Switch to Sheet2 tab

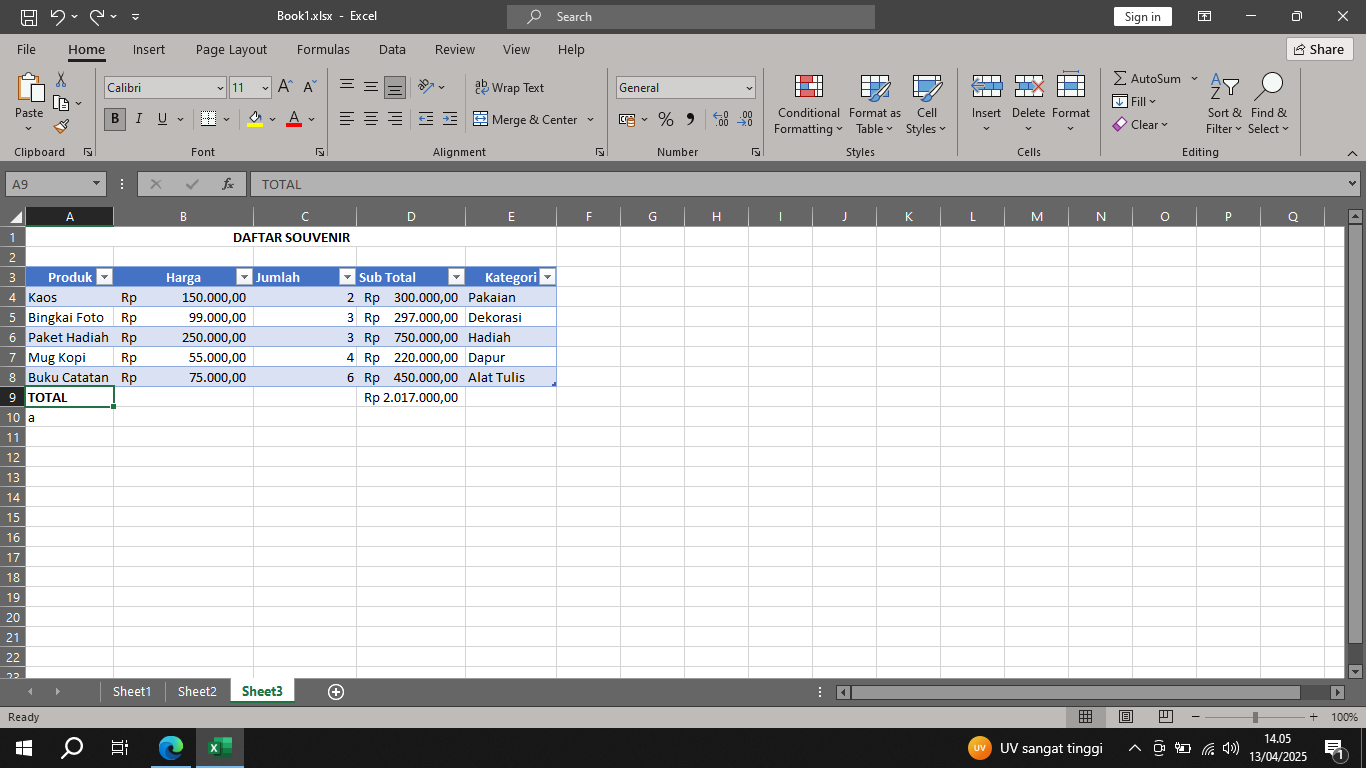[197, 691]
